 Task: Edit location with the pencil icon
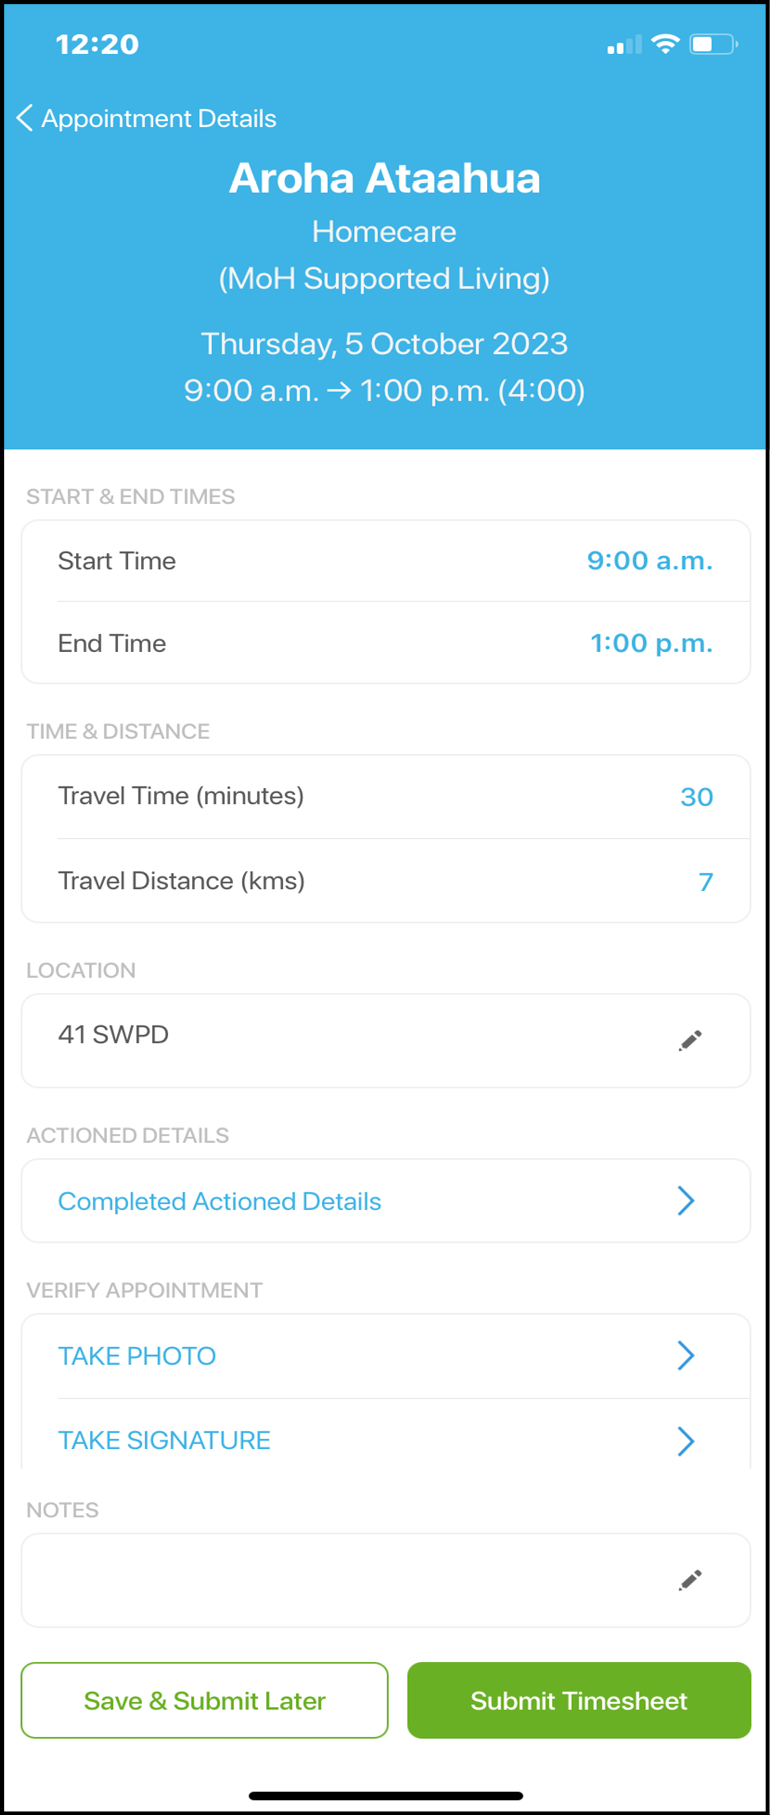coord(690,1040)
